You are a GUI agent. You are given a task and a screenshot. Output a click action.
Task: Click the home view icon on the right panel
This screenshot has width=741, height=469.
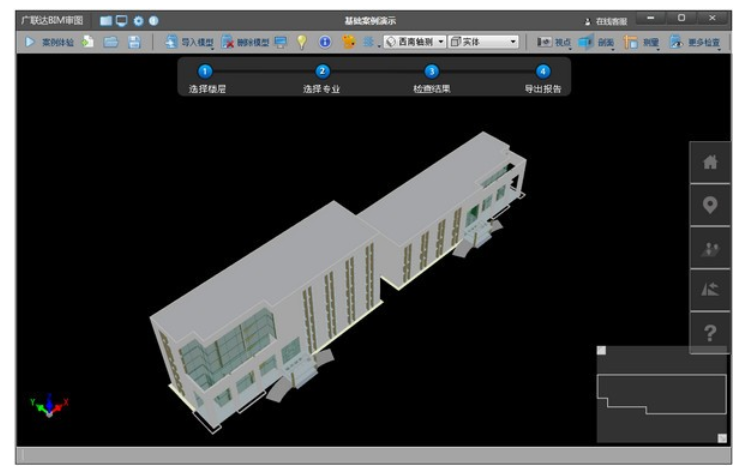(710, 162)
